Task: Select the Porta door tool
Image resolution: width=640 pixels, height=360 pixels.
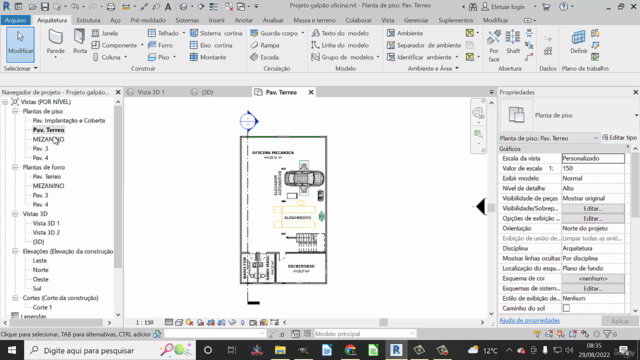Action: click(x=80, y=42)
